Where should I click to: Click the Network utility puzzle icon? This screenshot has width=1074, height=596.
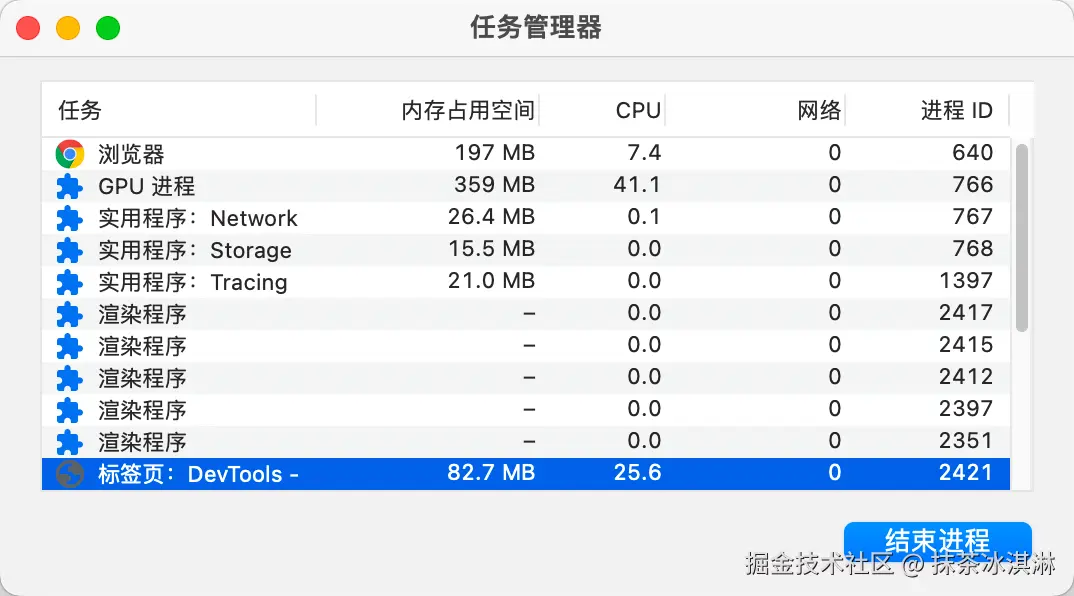click(x=69, y=218)
